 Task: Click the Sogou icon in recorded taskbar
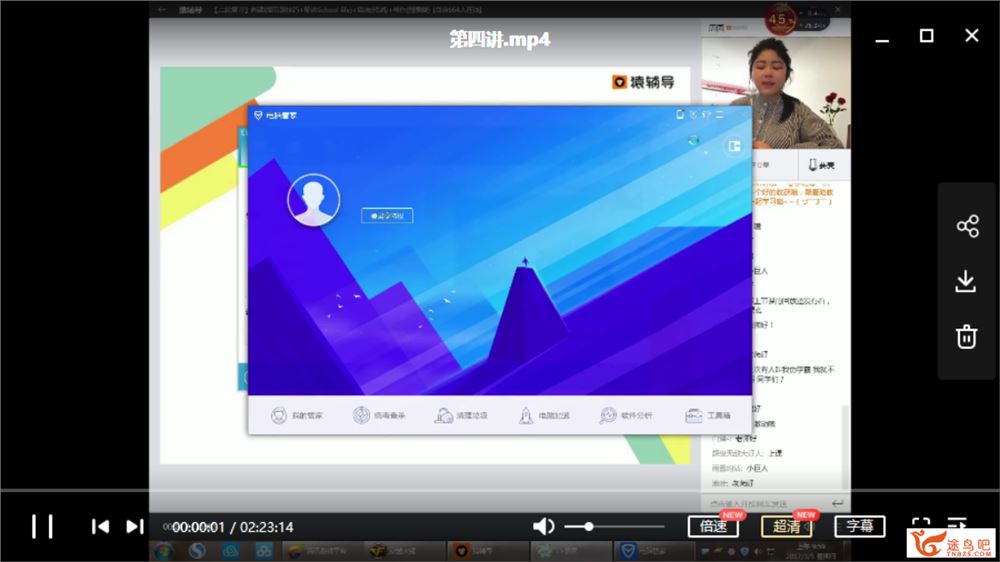197,551
